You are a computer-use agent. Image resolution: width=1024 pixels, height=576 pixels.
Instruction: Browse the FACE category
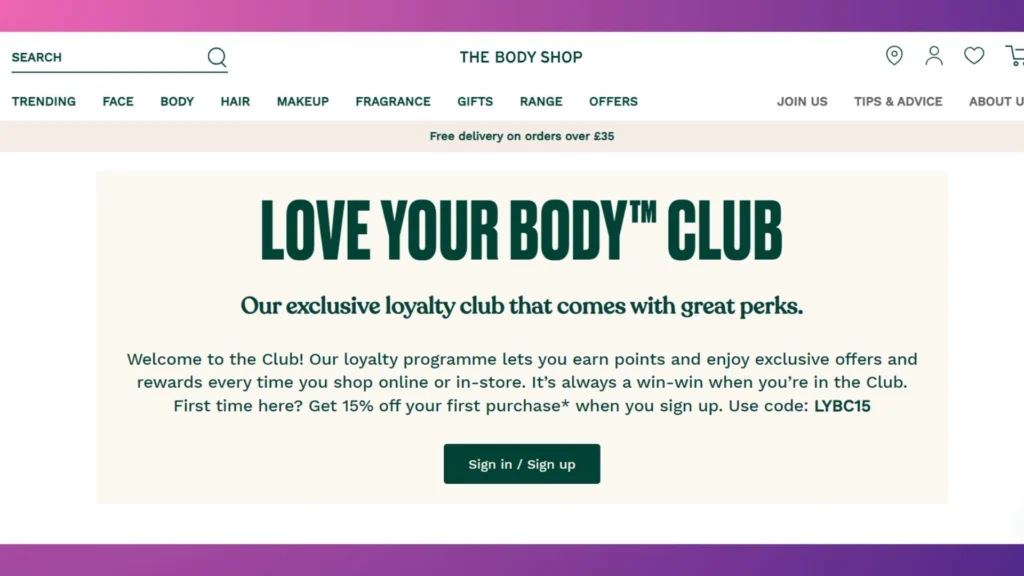click(117, 101)
